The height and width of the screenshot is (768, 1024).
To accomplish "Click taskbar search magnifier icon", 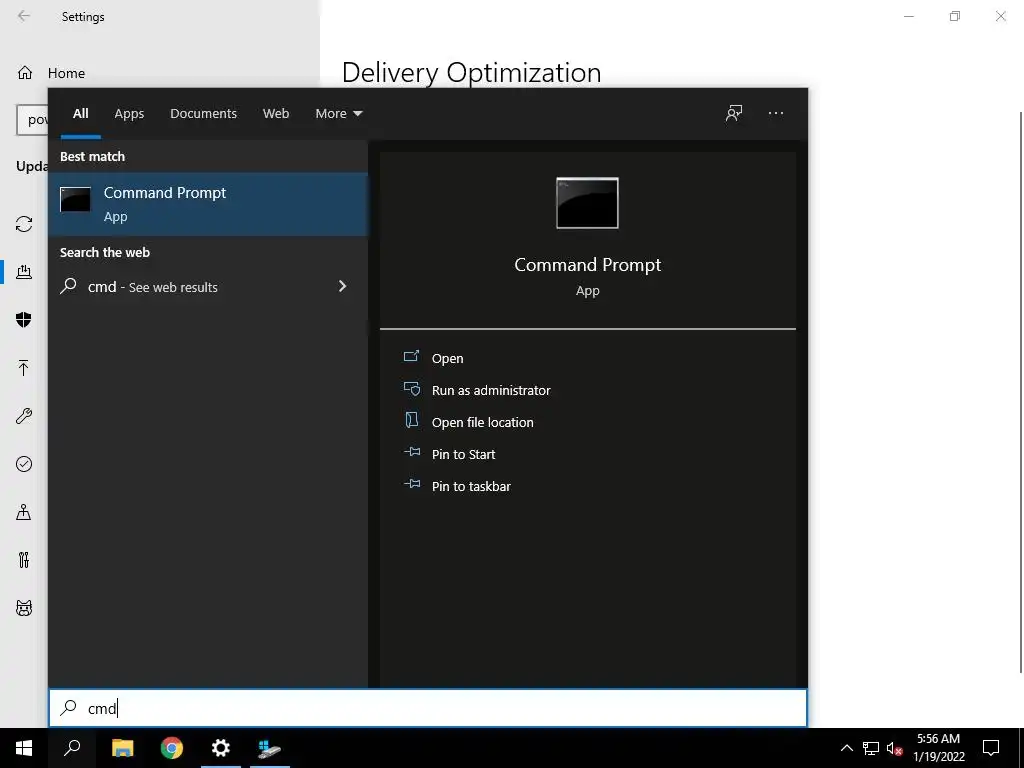I will [72, 748].
